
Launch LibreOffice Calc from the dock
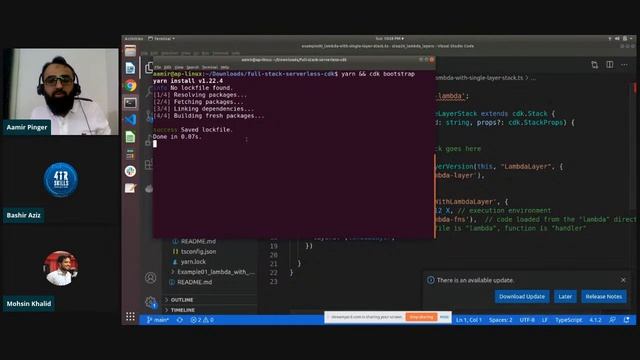click(130, 137)
